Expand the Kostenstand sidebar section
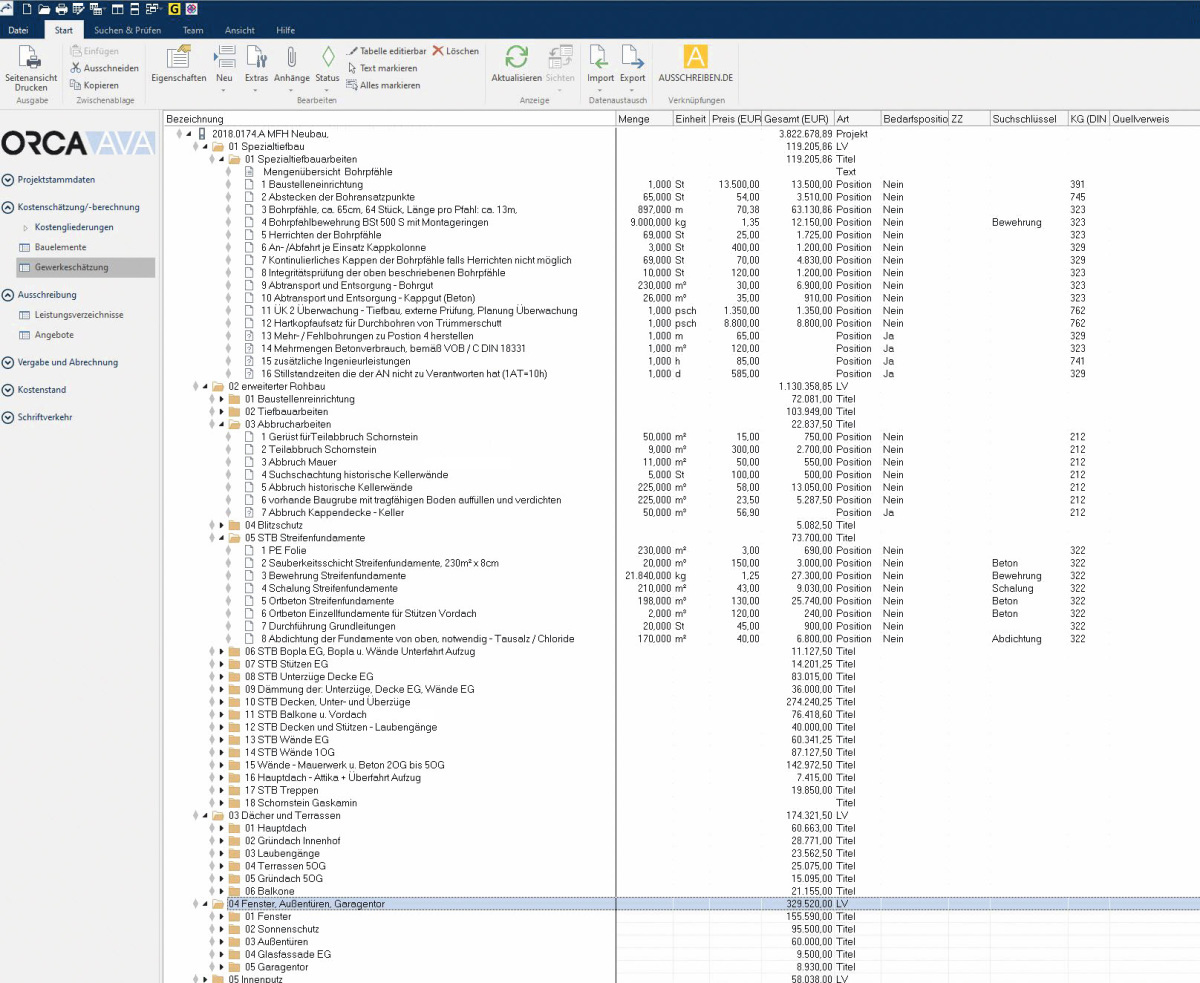 tap(8, 390)
